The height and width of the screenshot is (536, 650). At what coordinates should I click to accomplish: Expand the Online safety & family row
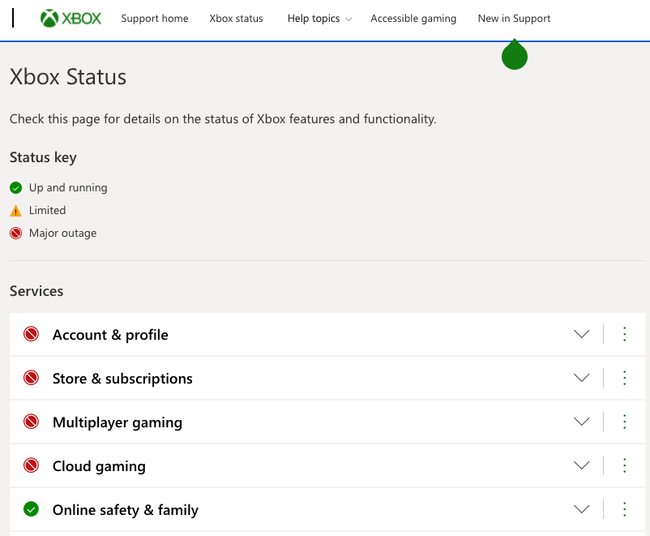tap(582, 509)
